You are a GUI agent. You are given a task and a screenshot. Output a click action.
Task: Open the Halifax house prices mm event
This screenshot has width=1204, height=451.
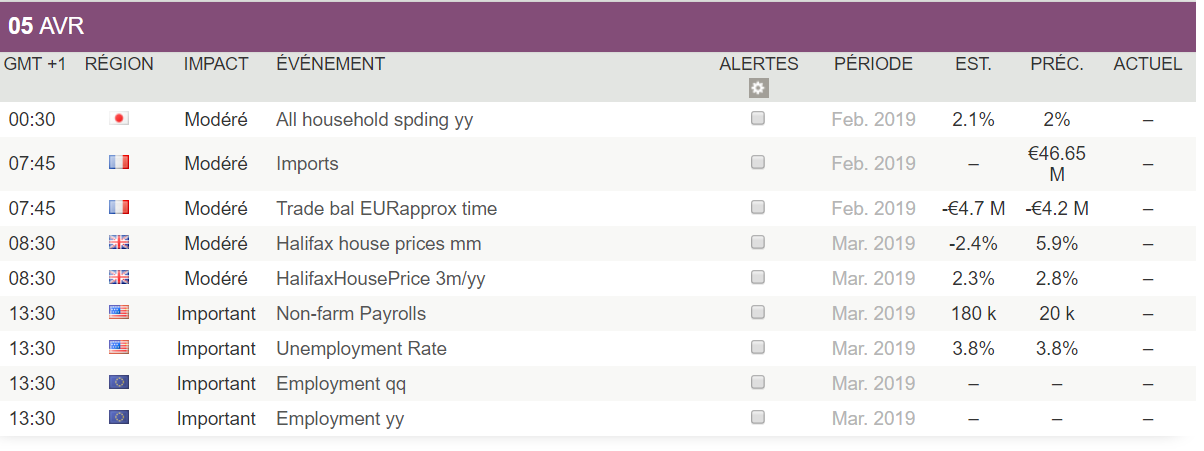(378, 244)
